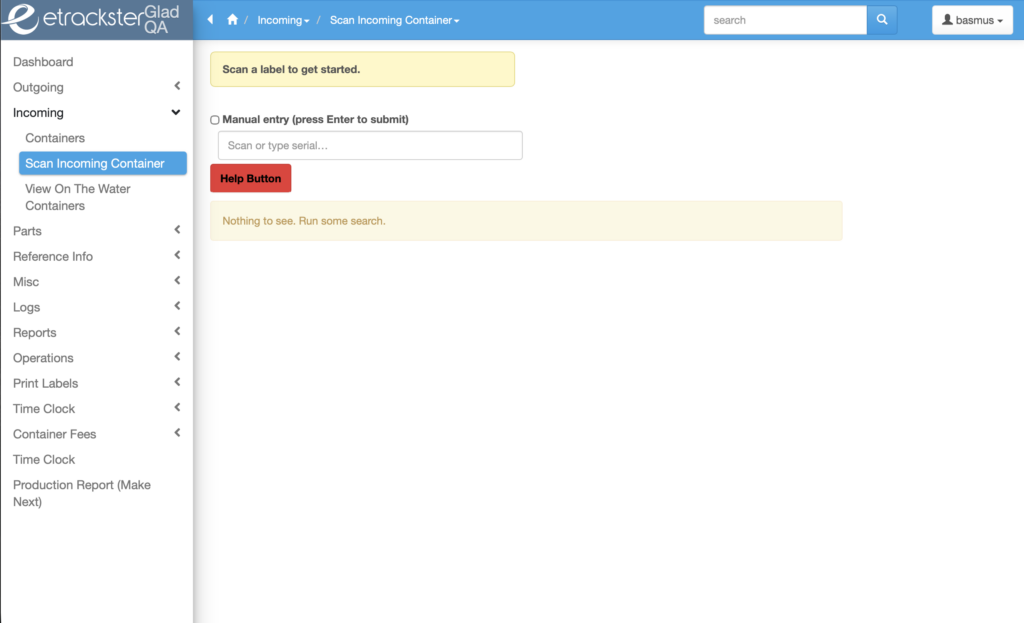Open the Dashboard page
Image resolution: width=1024 pixels, height=623 pixels.
pos(43,62)
